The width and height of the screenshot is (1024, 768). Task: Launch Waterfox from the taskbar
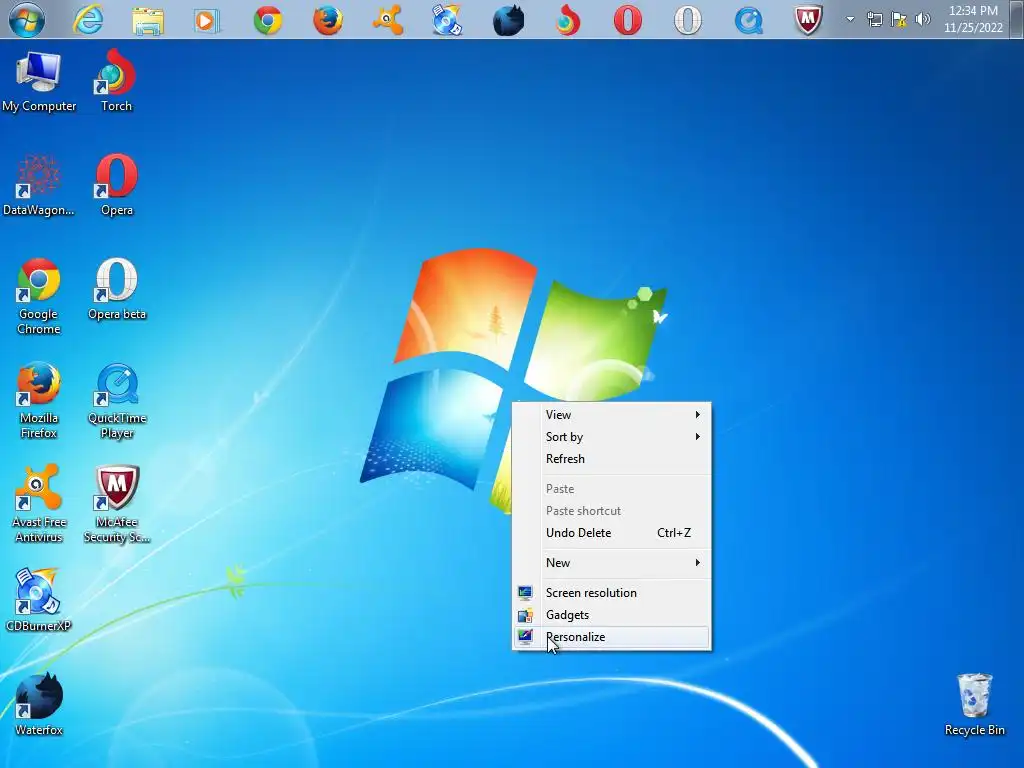pos(508,20)
